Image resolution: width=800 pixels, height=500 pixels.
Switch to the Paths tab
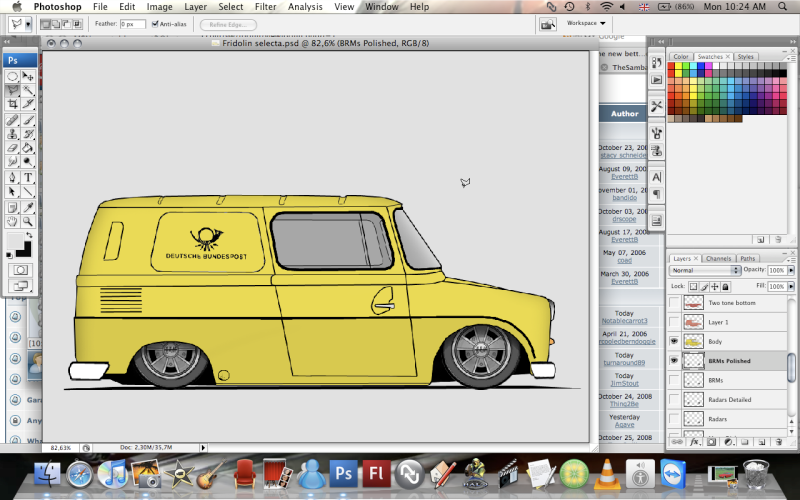pos(747,259)
